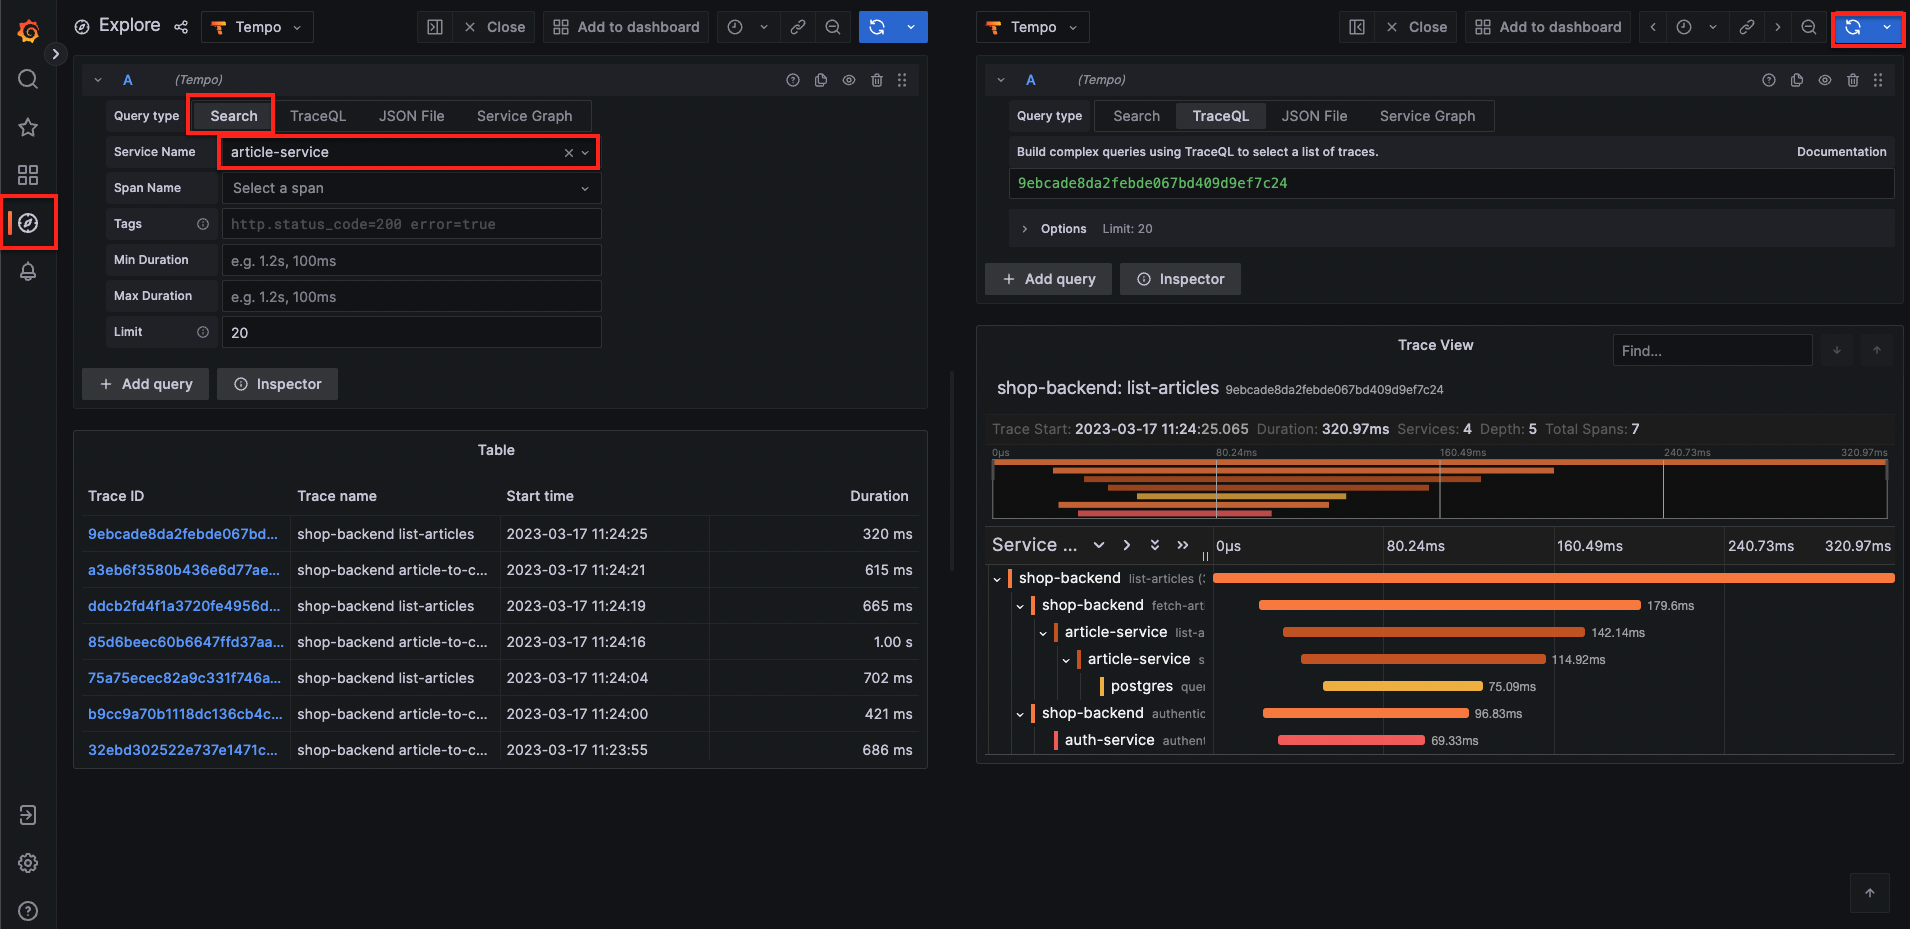1910x929 pixels.
Task: Shift time range forward in right pane
Action: [1778, 27]
